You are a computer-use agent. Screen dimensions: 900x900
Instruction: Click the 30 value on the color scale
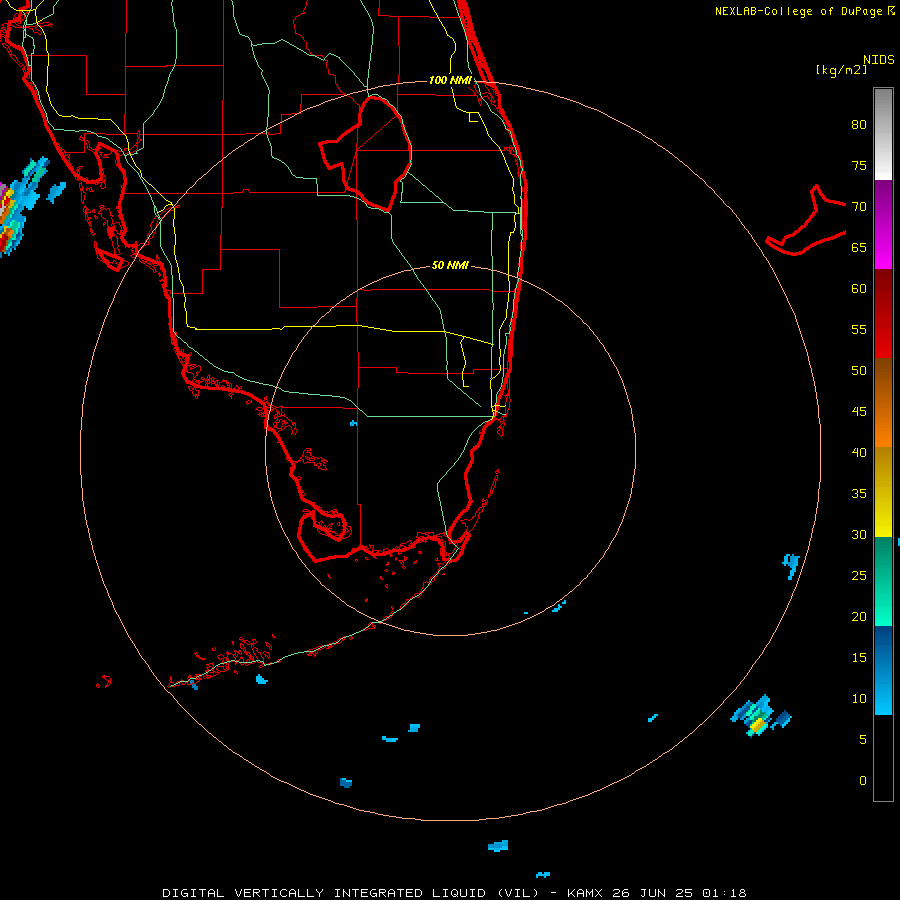[x=859, y=534]
